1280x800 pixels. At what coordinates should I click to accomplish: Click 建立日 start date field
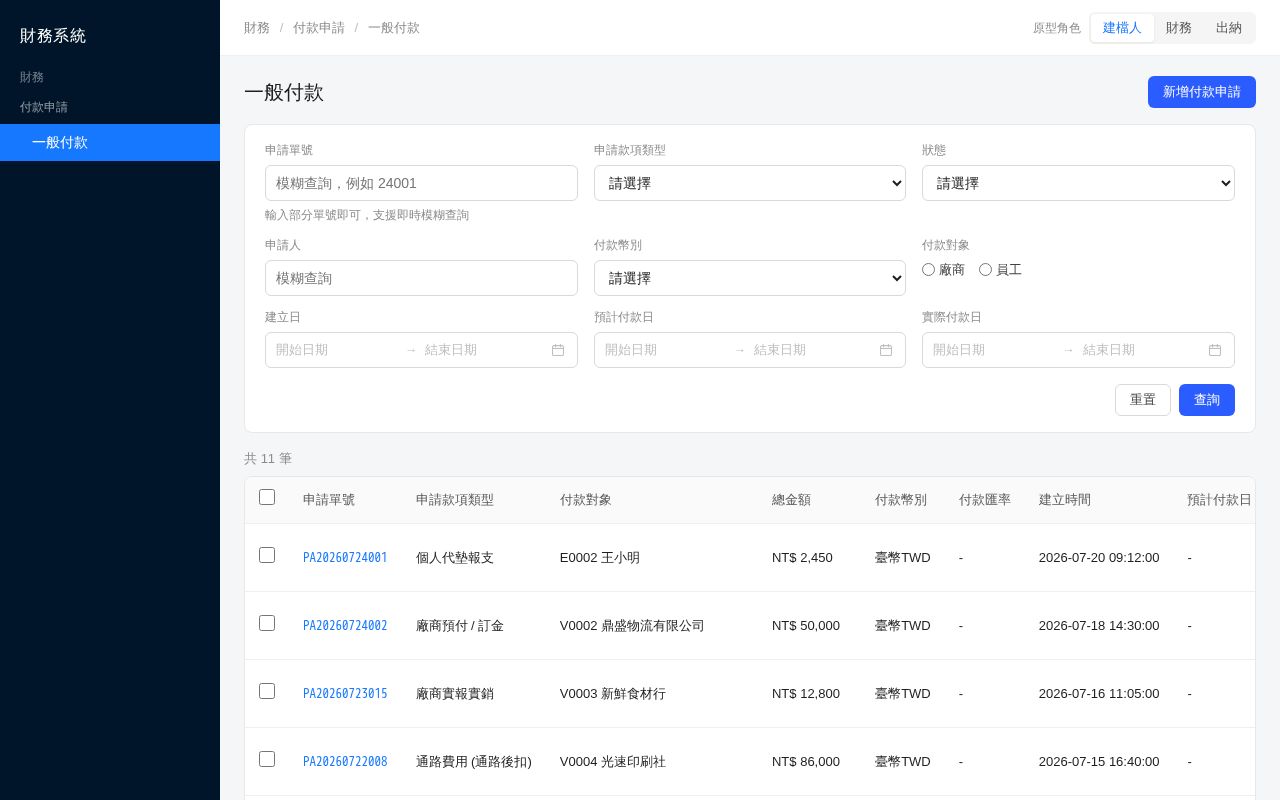tap(336, 350)
